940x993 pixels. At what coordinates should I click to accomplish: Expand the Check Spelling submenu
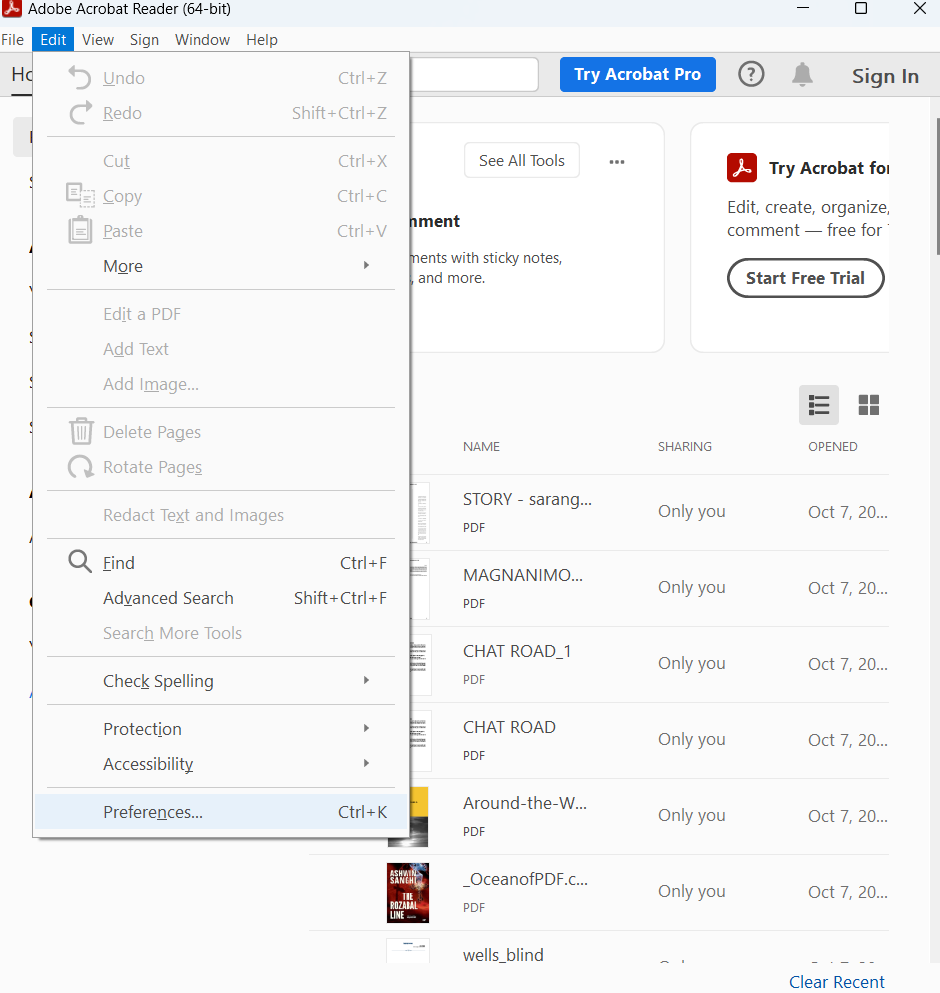220,681
